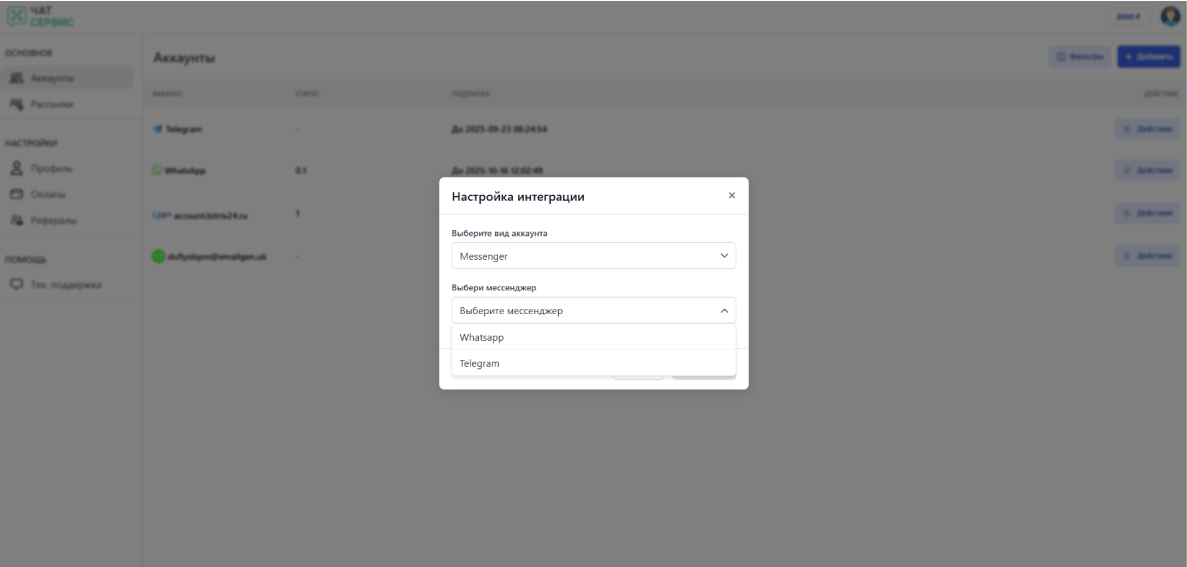This screenshot has width=1187, height=567.
Task: Click the Тех. поддержка chat icon
Action: coord(18,286)
